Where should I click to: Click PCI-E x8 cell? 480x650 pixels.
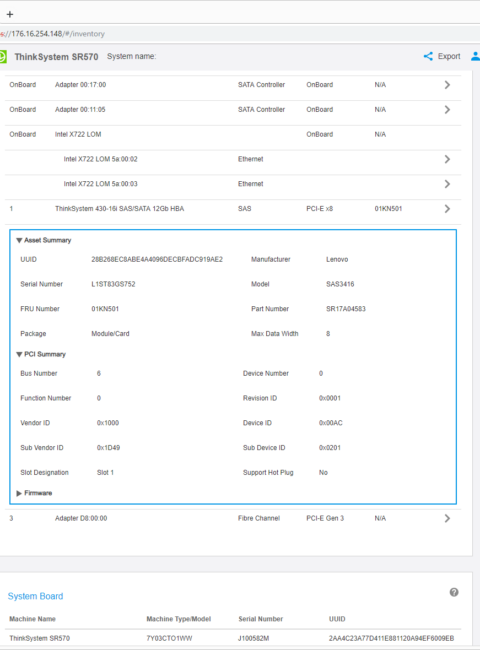coord(320,209)
